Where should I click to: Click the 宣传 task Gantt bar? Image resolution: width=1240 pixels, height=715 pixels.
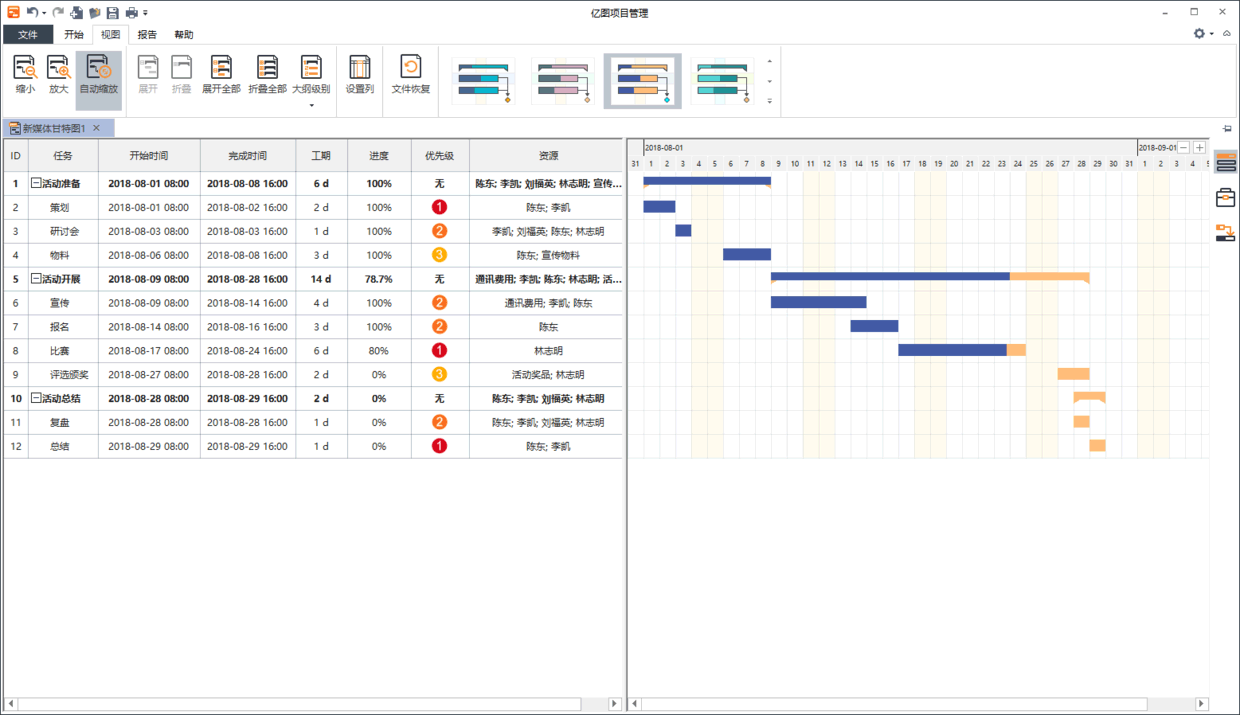pos(818,302)
